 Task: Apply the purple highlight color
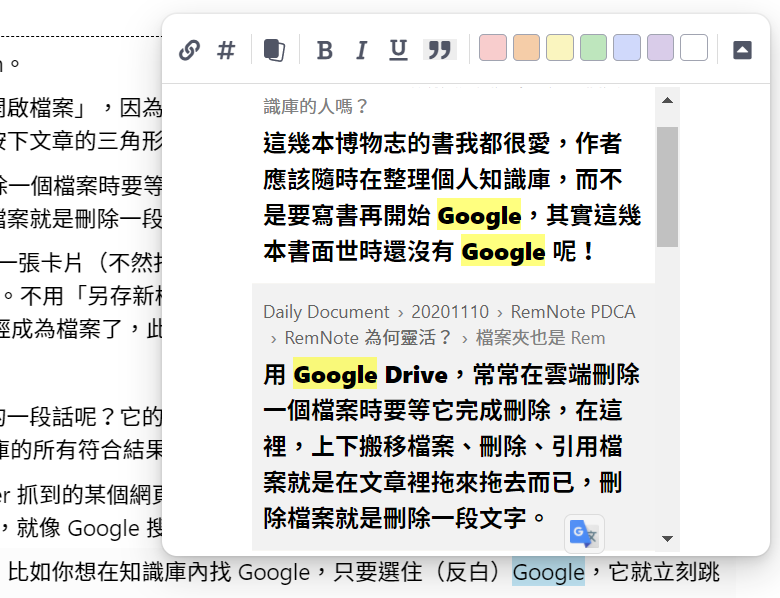[660, 48]
